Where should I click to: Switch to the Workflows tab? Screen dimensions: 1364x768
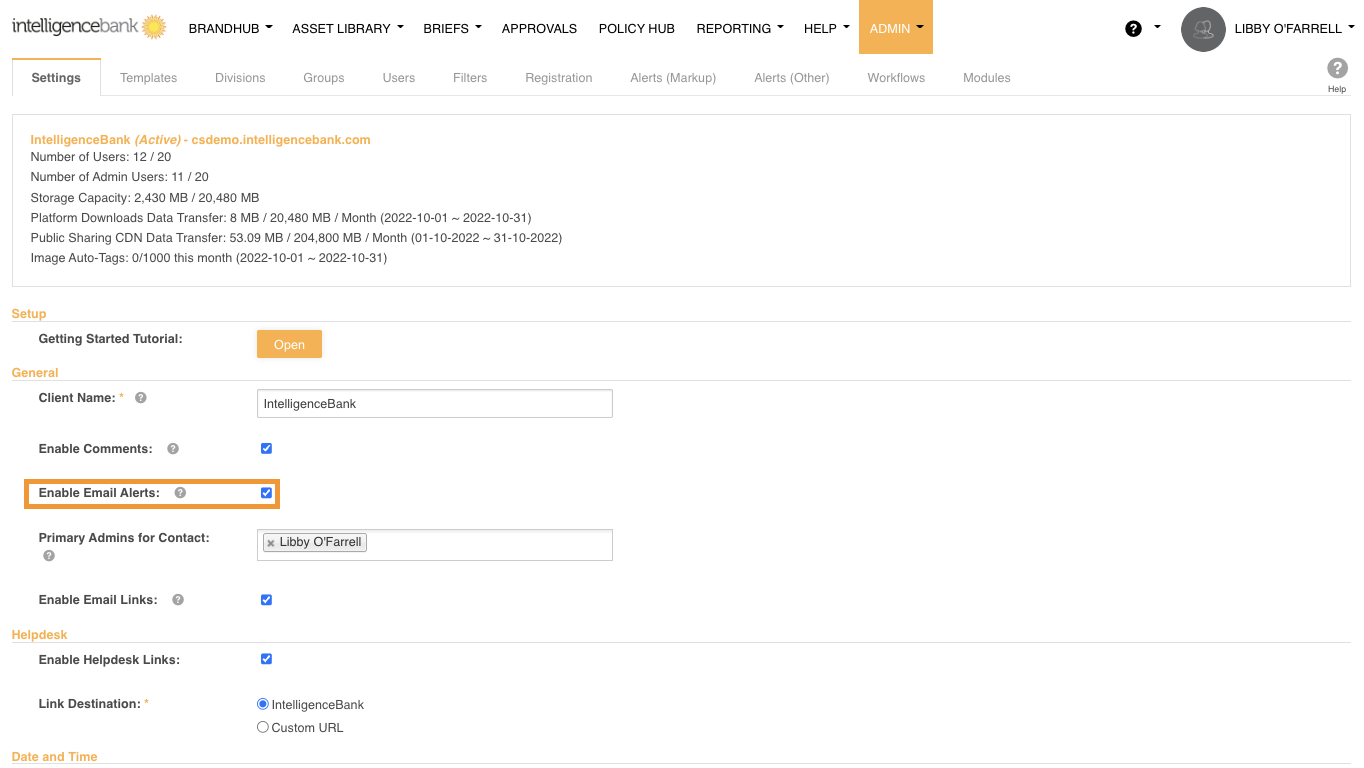coord(896,78)
